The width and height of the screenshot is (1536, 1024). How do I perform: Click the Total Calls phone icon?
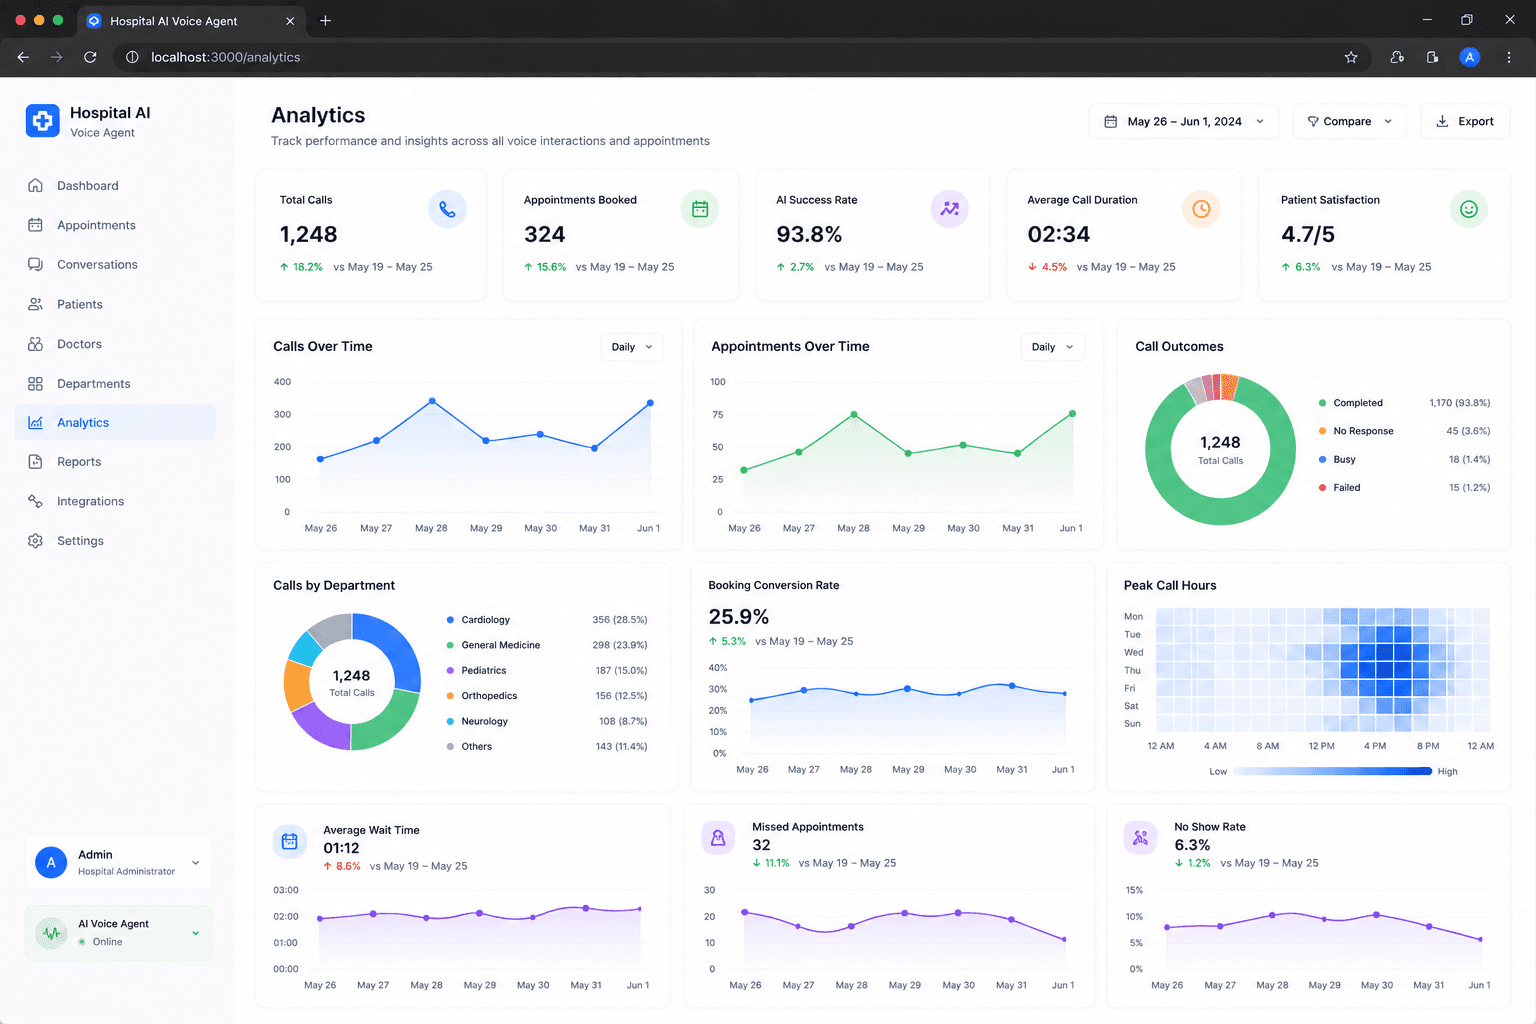447,209
